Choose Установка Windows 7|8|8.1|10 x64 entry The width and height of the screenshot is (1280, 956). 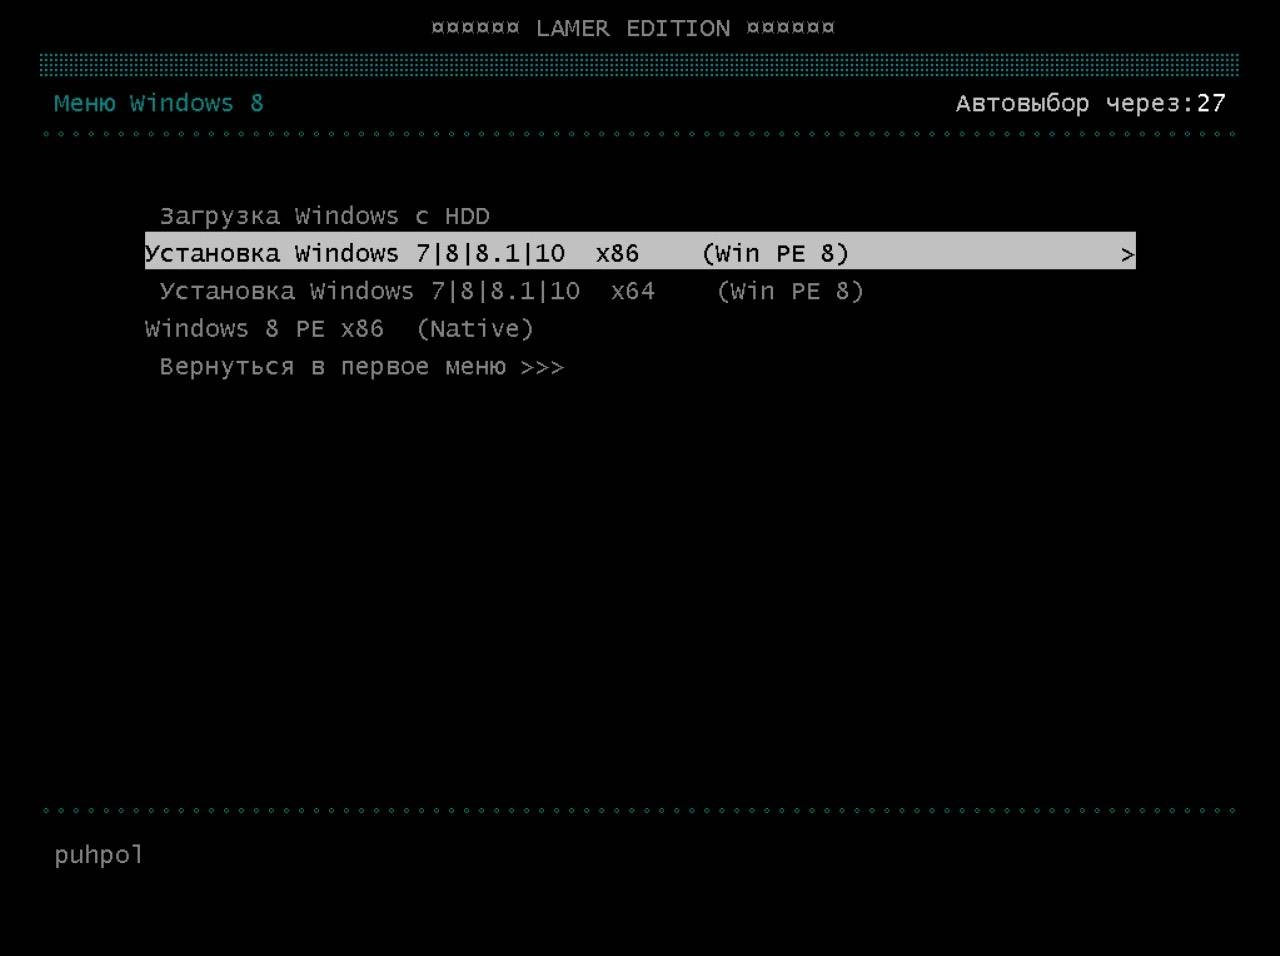511,291
